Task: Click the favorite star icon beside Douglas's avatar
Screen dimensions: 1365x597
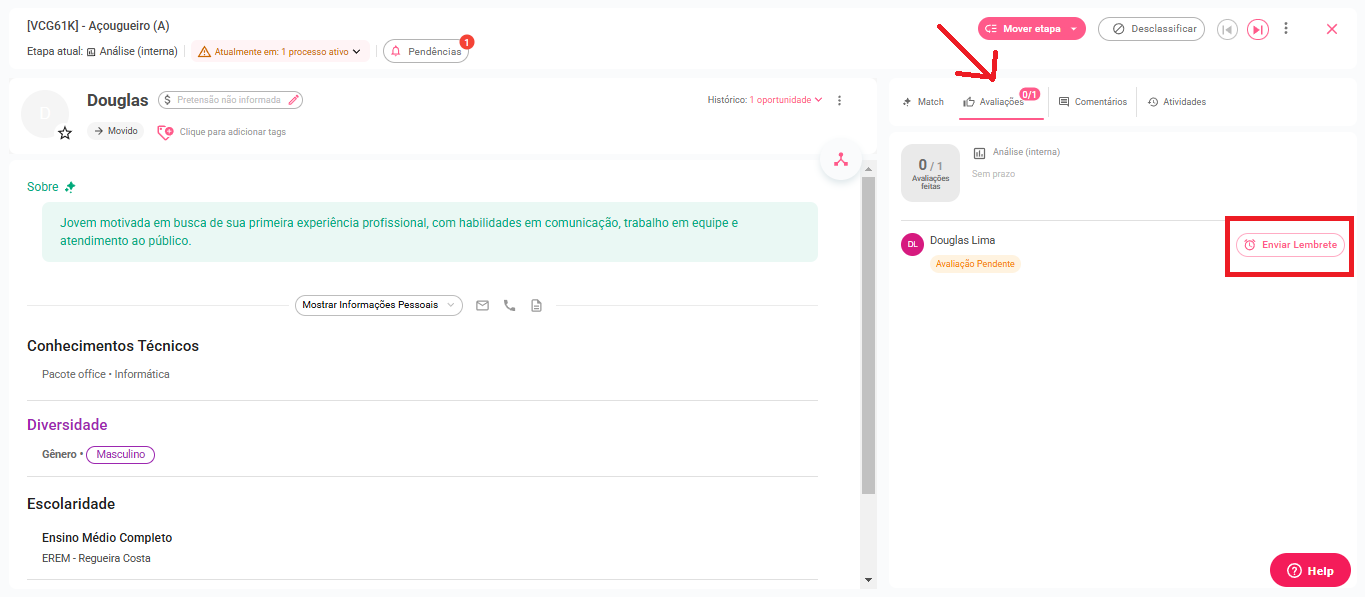Action: coord(65,133)
